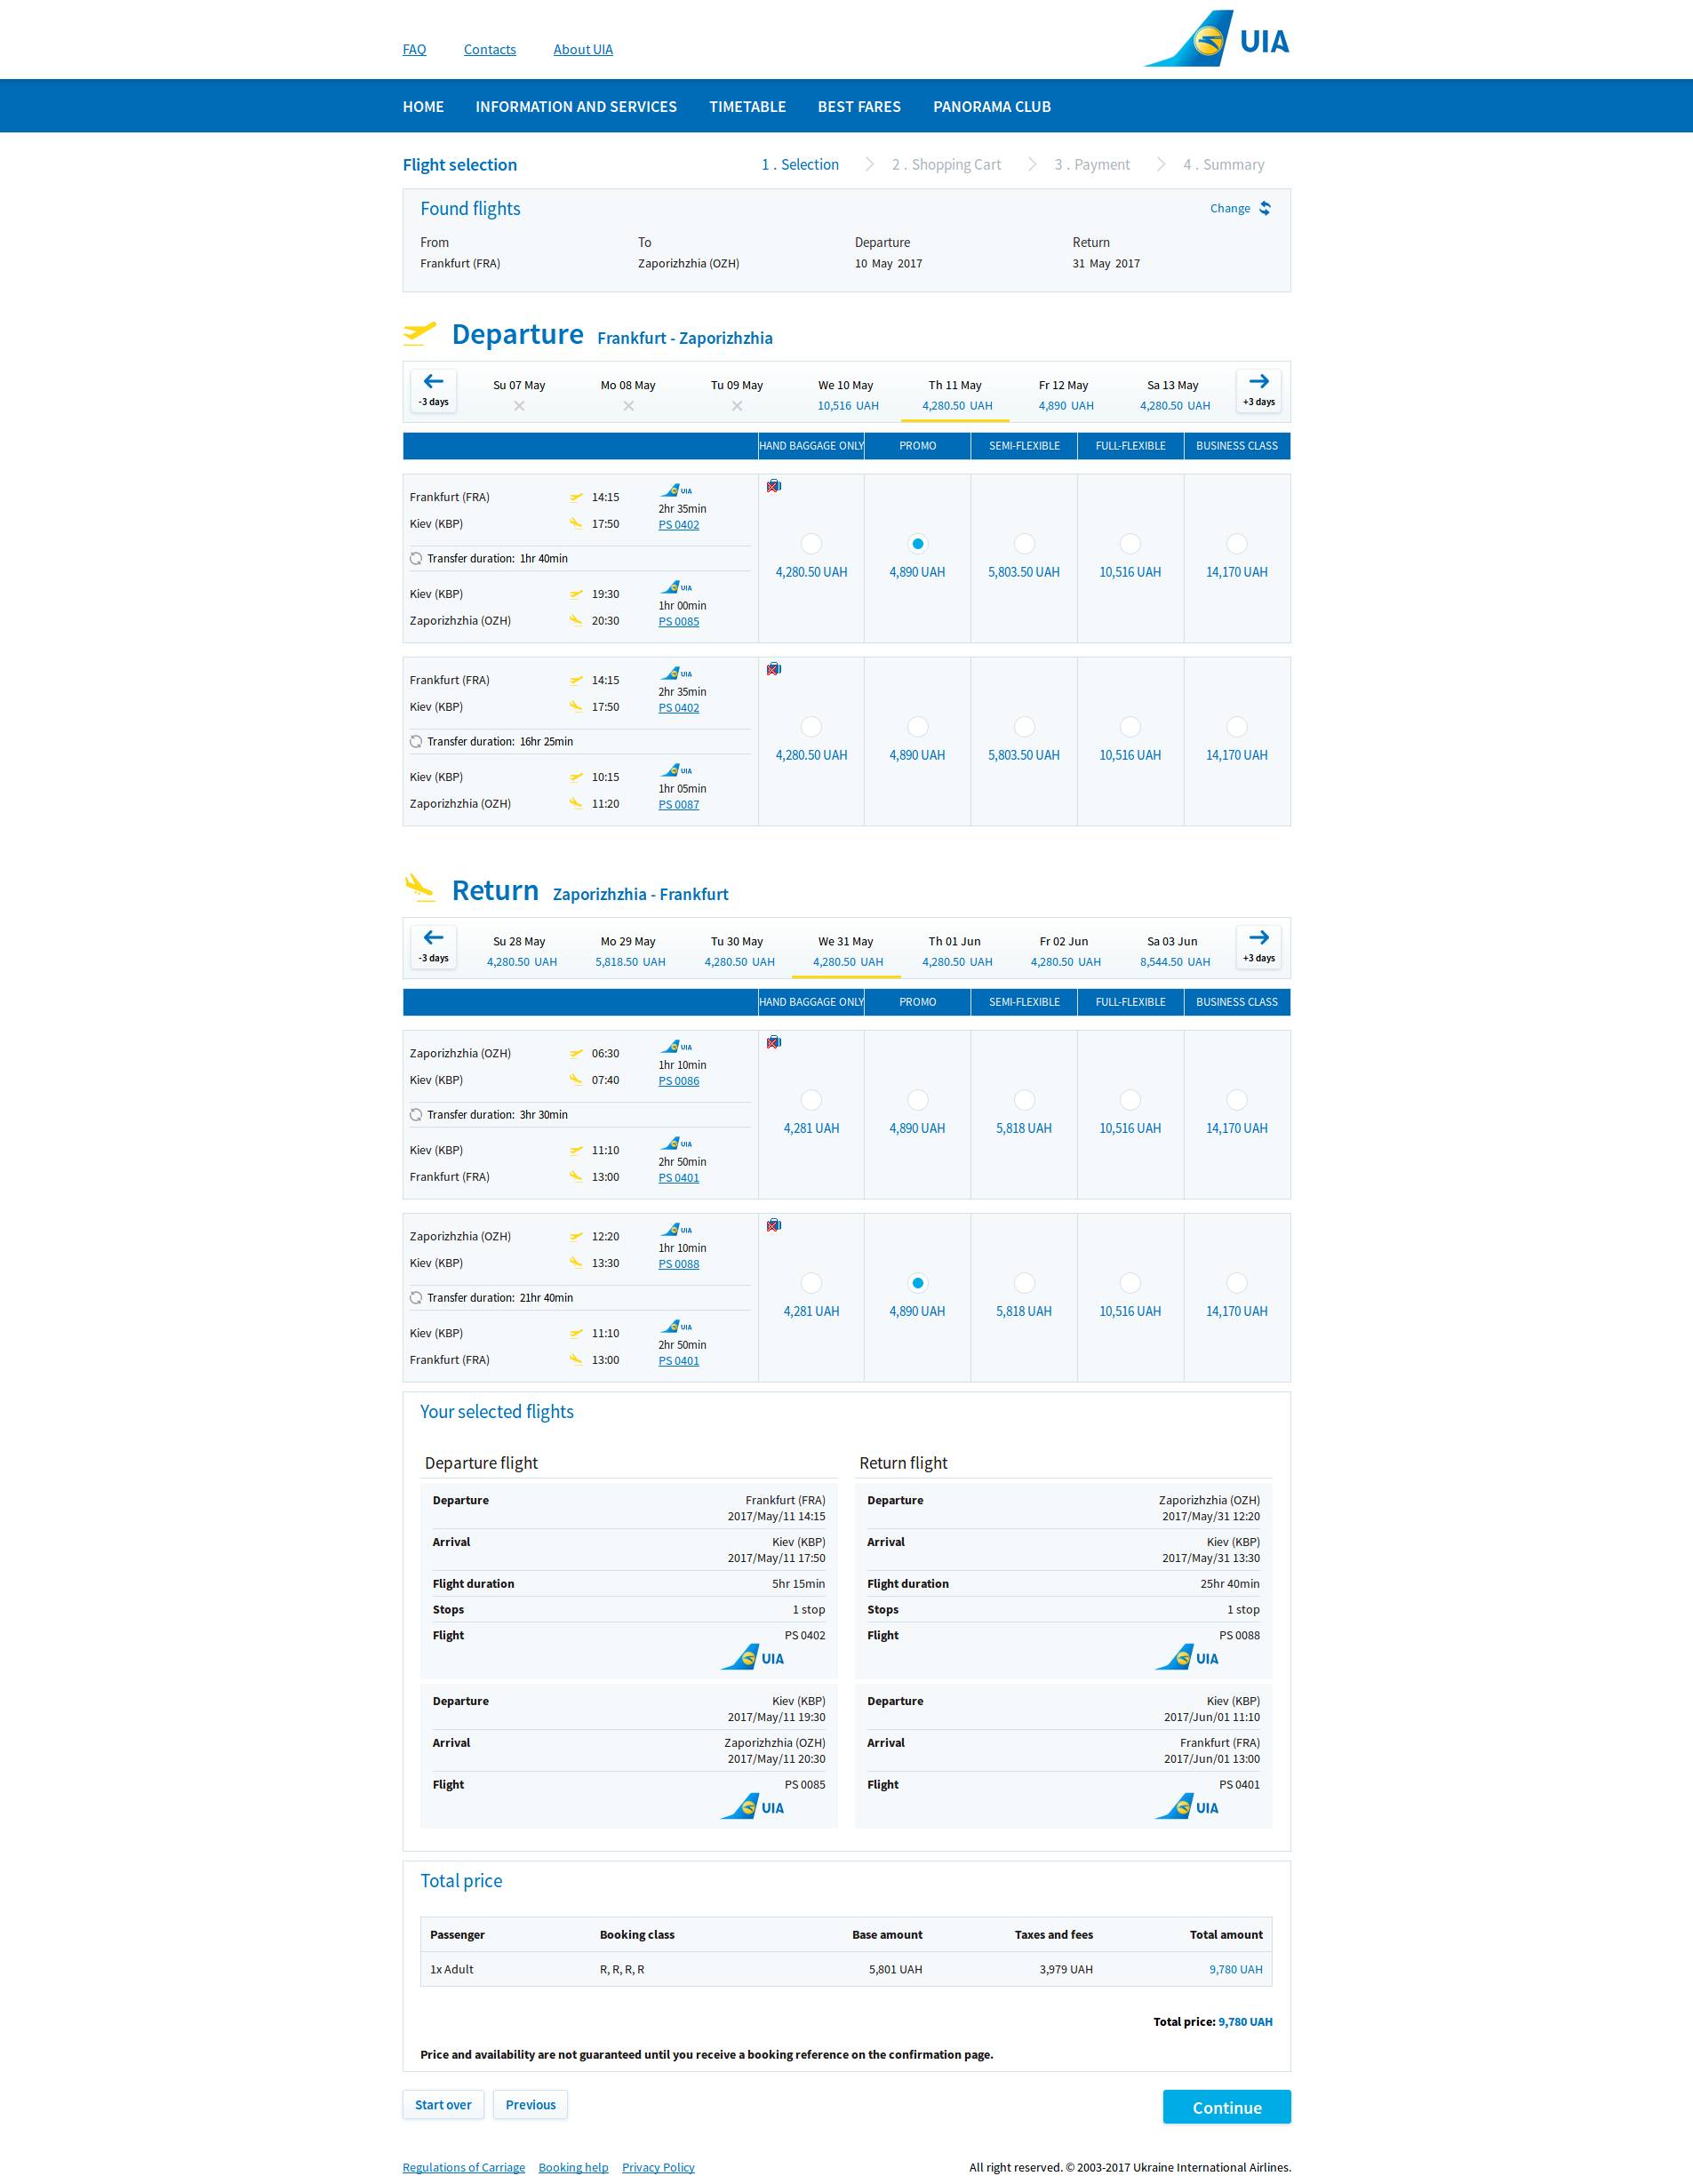Open Information and Services menu

(x=576, y=107)
